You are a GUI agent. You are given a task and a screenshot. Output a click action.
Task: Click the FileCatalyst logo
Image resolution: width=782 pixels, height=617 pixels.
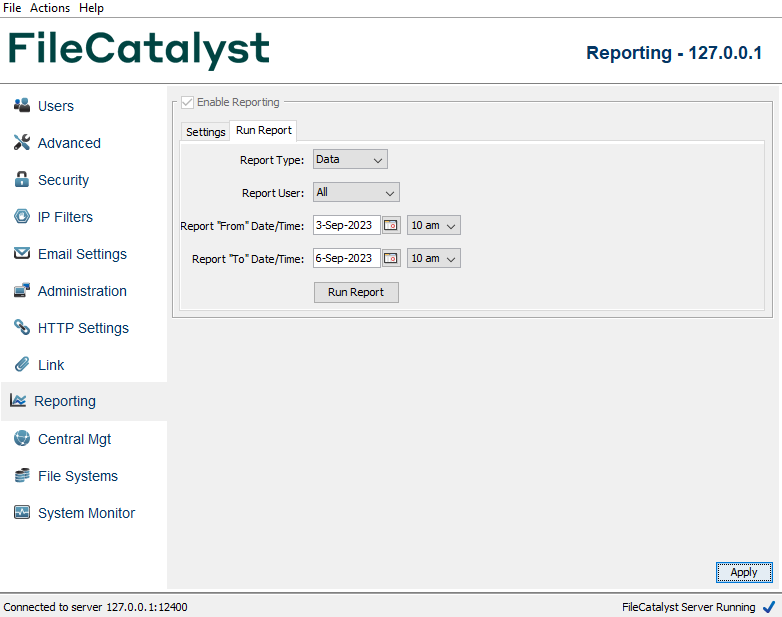[139, 49]
